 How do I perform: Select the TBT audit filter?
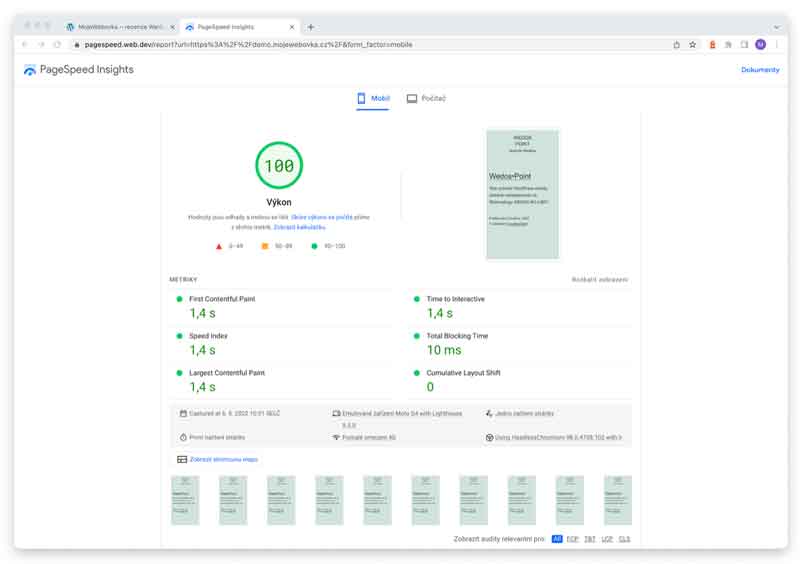click(x=590, y=539)
